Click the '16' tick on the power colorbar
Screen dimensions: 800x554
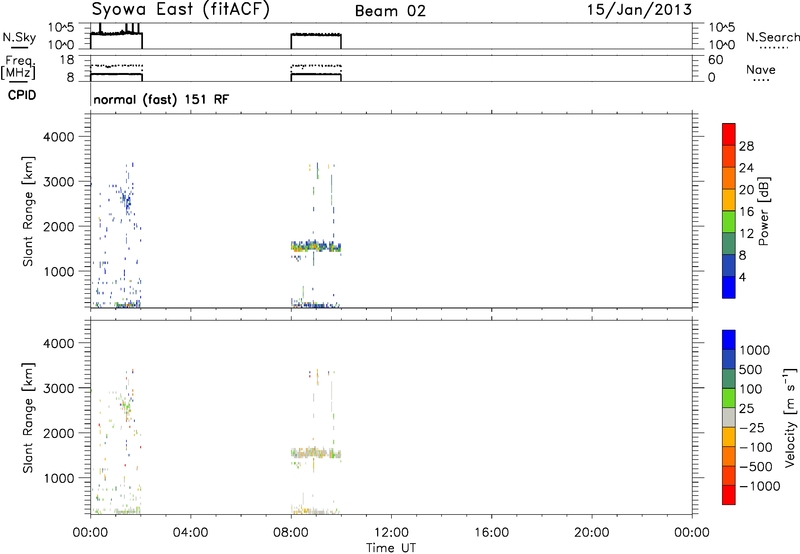point(746,212)
